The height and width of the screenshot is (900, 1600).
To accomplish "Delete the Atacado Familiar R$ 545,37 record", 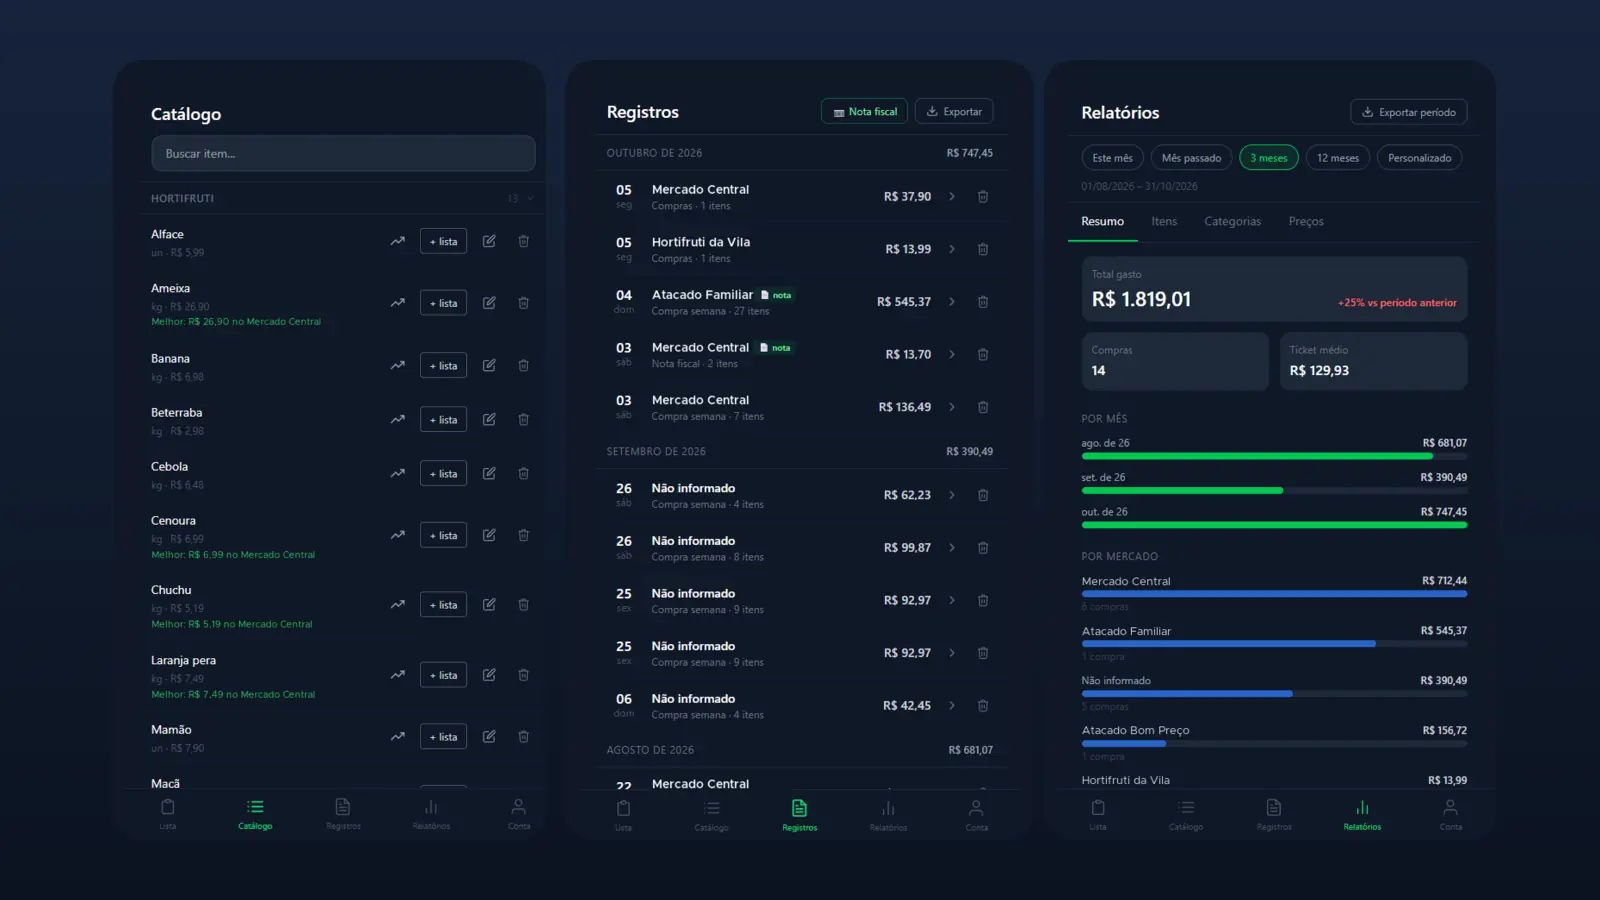I will pyautogui.click(x=983, y=302).
